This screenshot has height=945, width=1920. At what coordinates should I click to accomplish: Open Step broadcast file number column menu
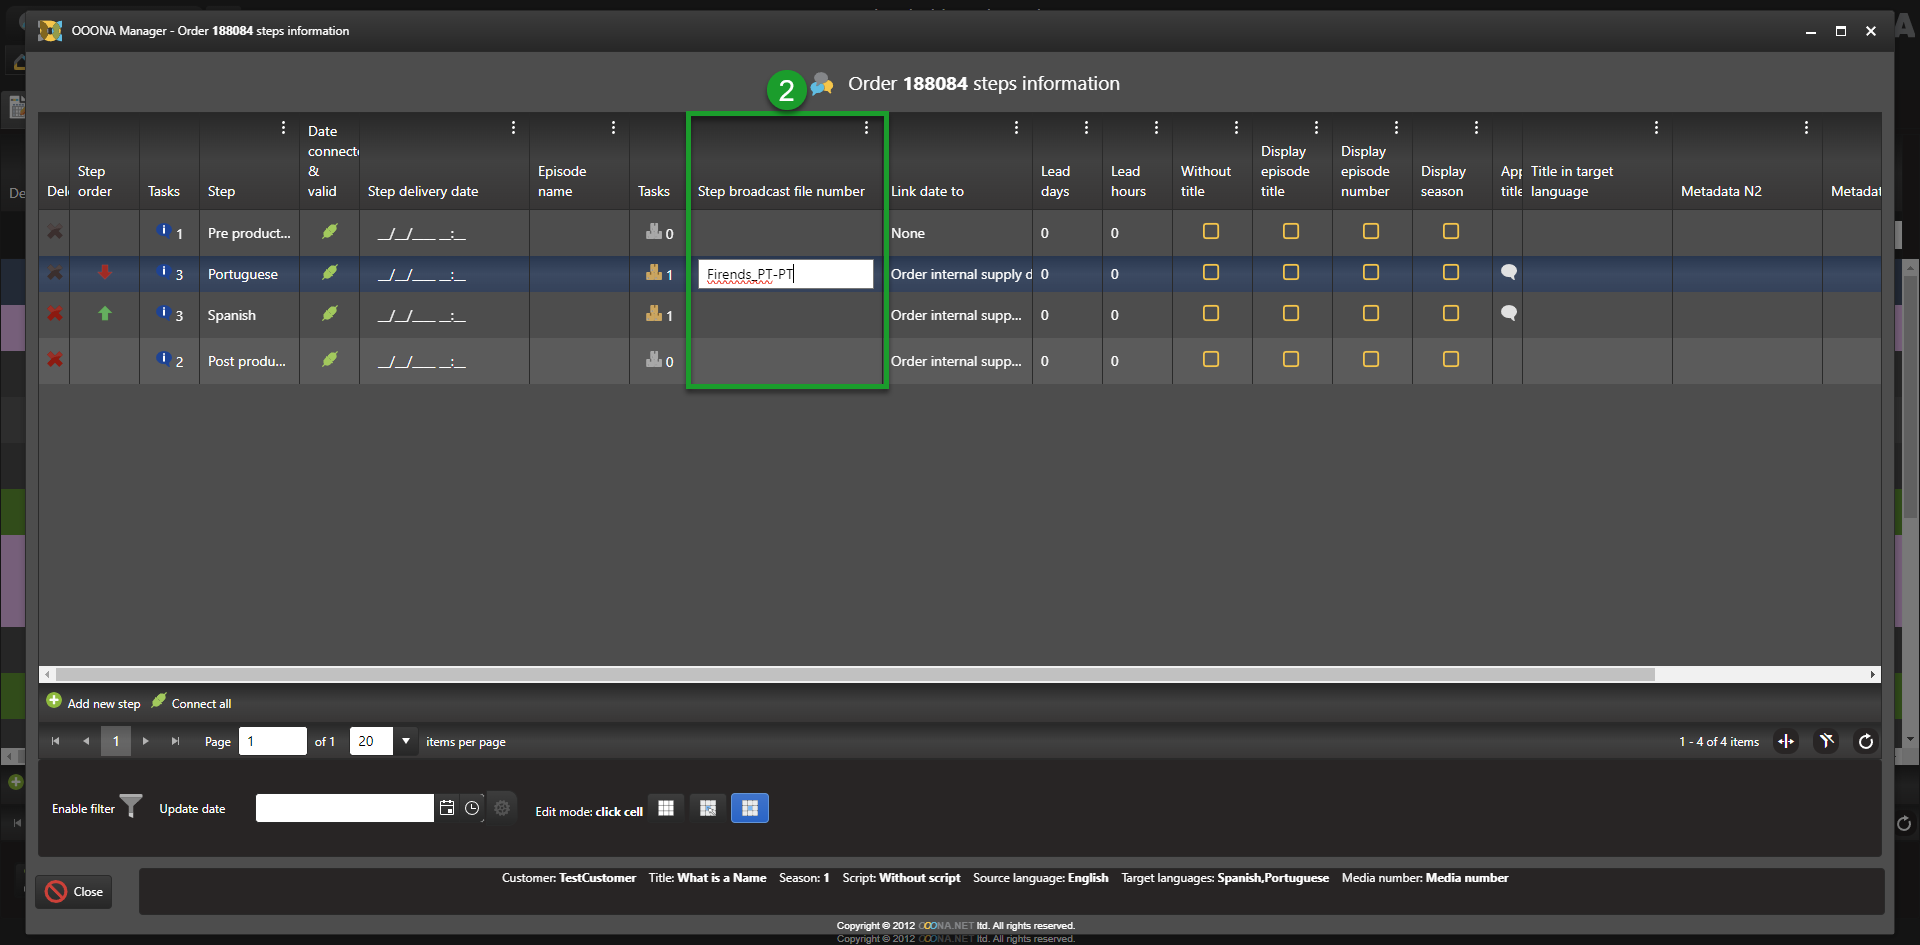(866, 128)
